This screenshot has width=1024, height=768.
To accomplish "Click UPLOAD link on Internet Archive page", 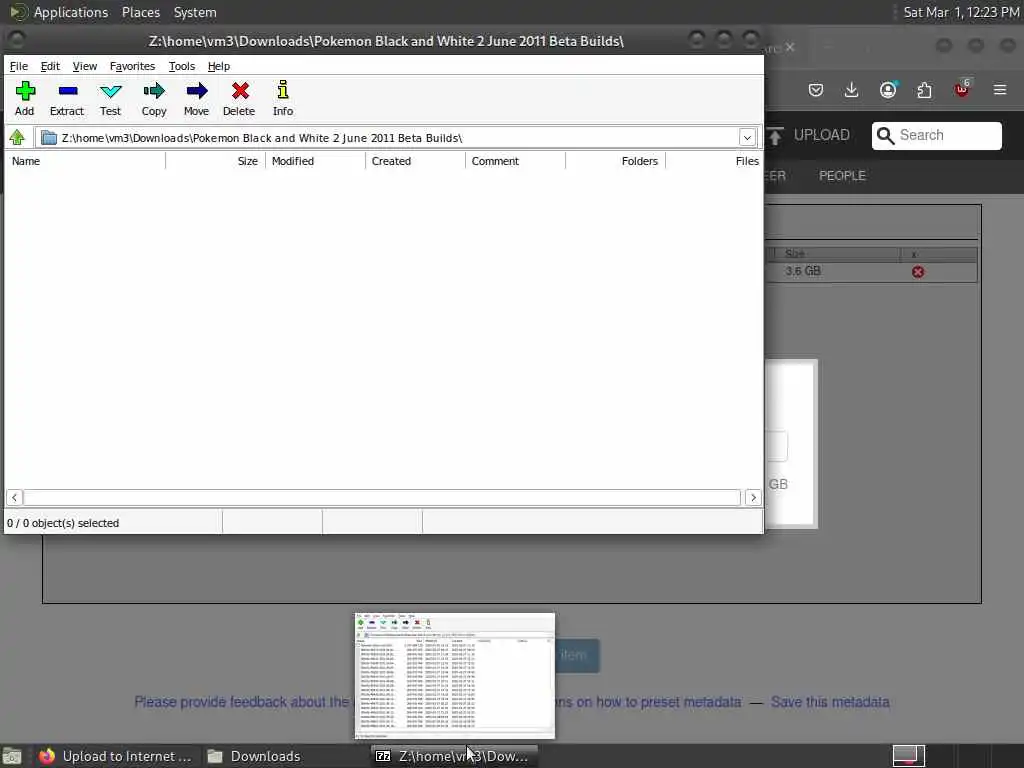I will pos(822,135).
